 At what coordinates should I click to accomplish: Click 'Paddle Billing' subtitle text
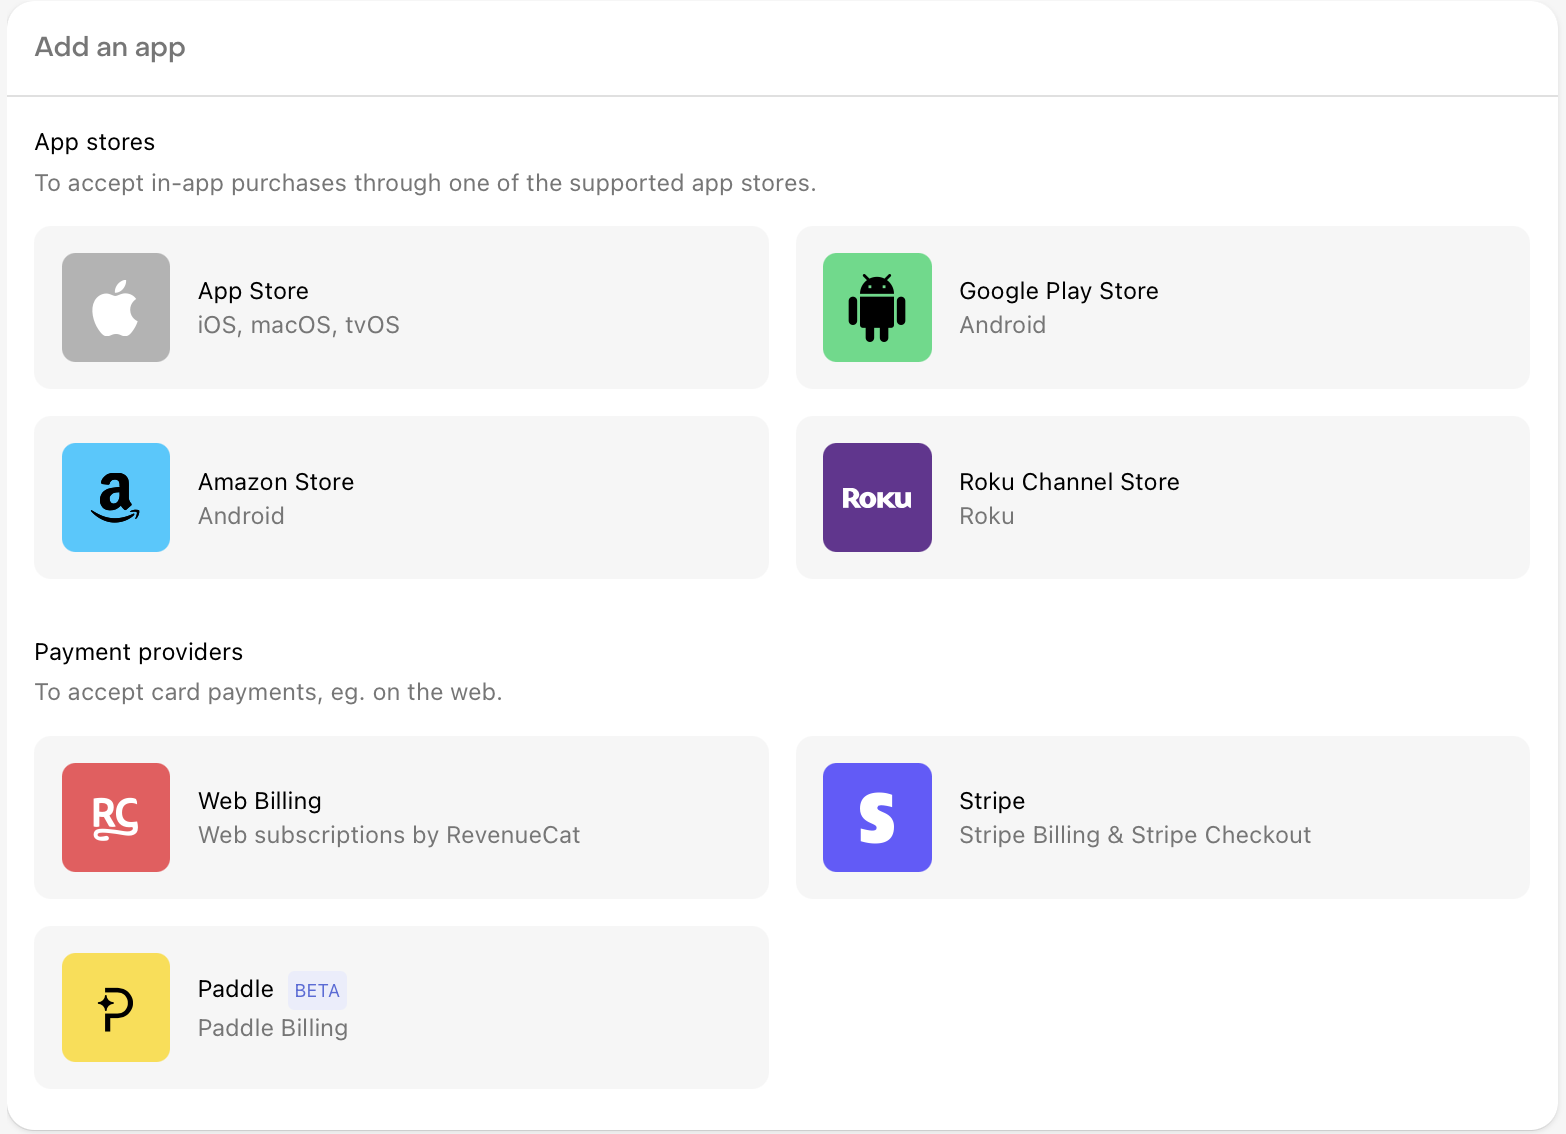(273, 1028)
